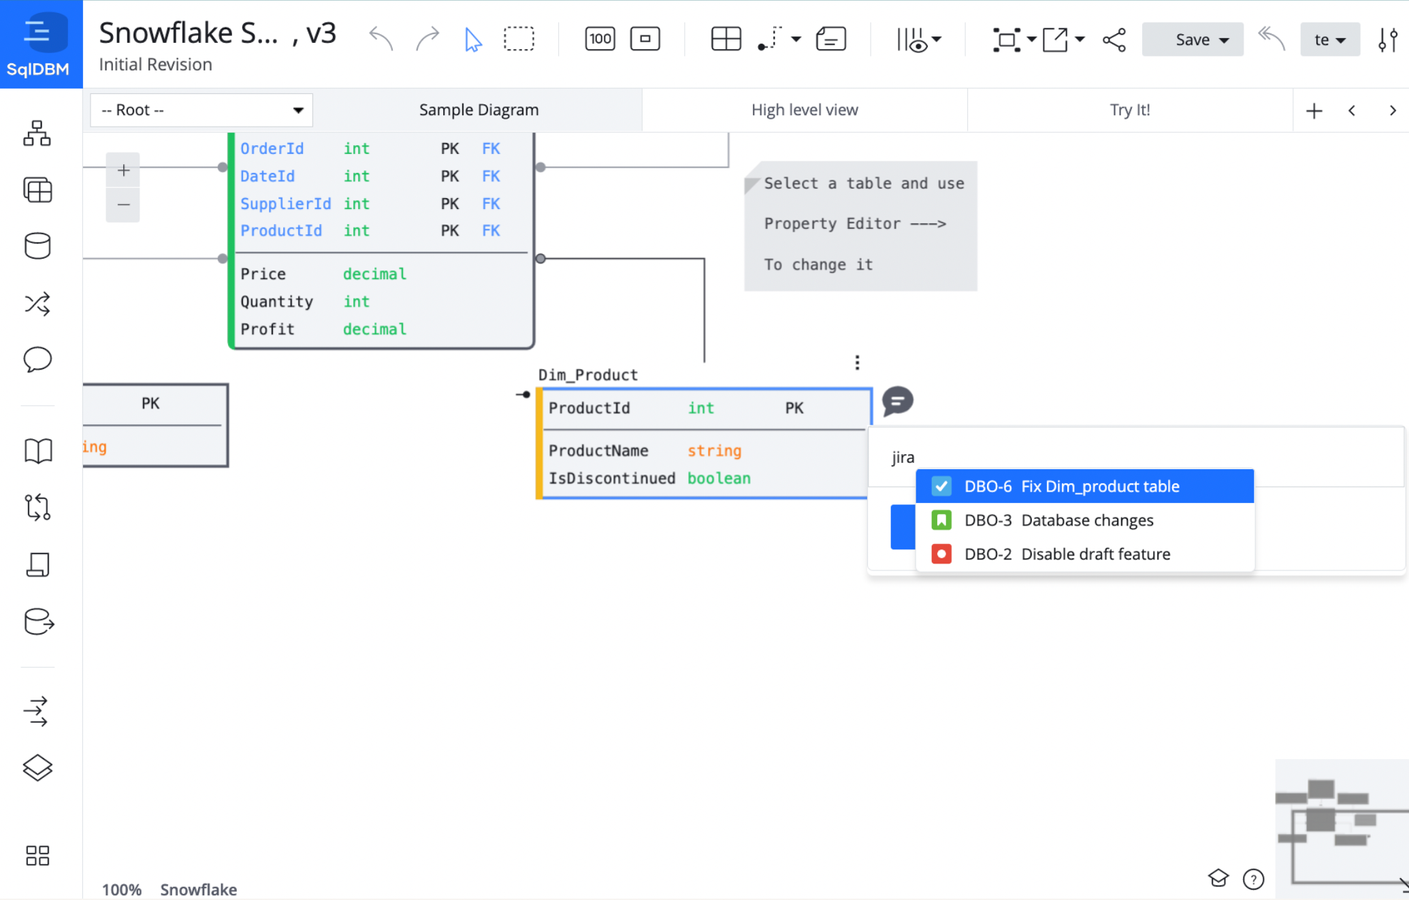1409x900 pixels.
Task: Open the view mode columns-eye dropdown
Action: click(919, 39)
